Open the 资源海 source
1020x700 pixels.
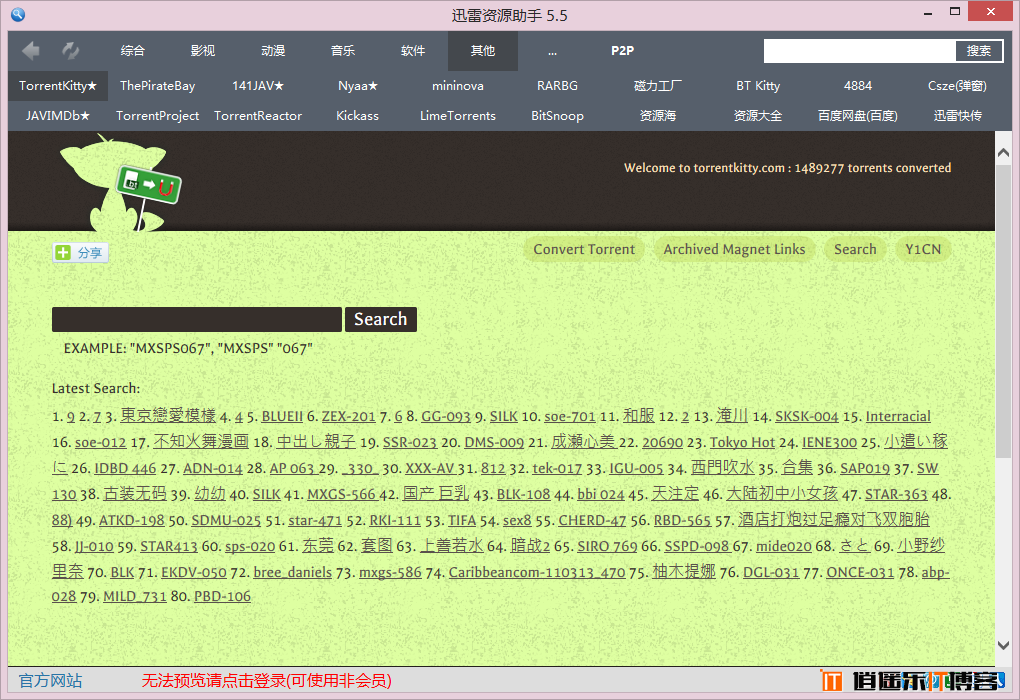click(658, 116)
